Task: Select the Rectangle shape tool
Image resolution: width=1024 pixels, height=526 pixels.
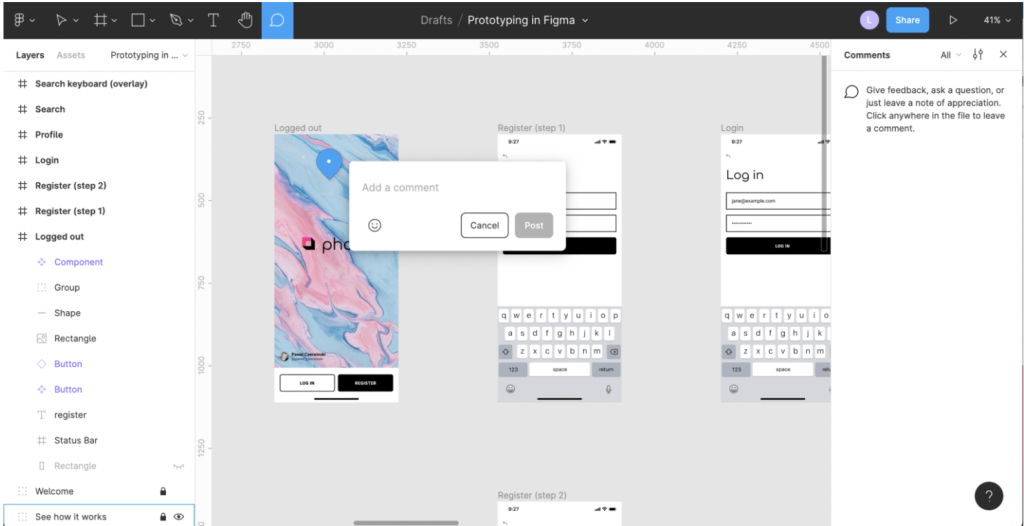Action: (138, 20)
